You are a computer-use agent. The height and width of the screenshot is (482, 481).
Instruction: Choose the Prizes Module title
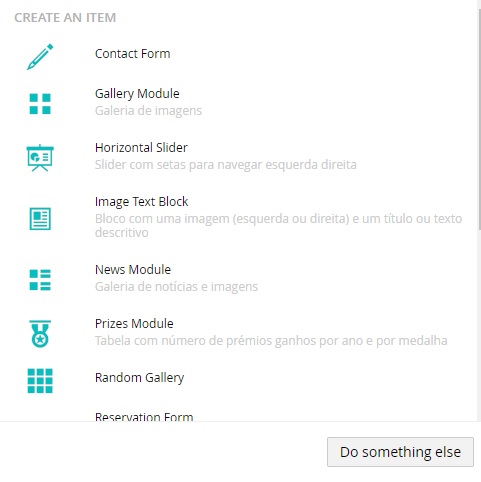tap(134, 324)
